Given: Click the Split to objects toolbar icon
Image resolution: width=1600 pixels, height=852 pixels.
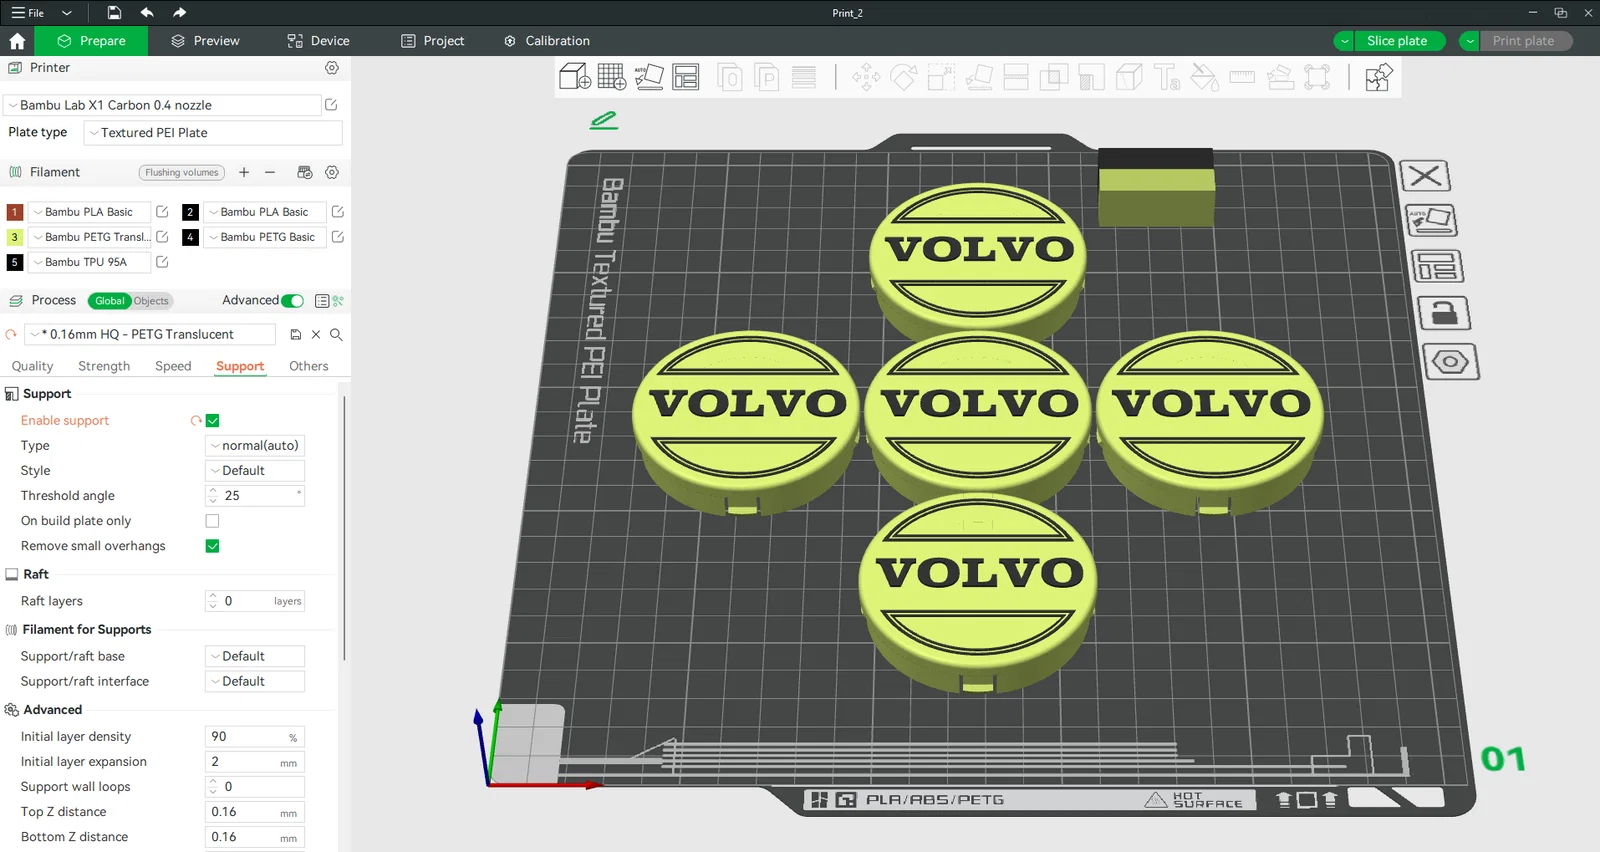Looking at the screenshot, I should (x=731, y=77).
